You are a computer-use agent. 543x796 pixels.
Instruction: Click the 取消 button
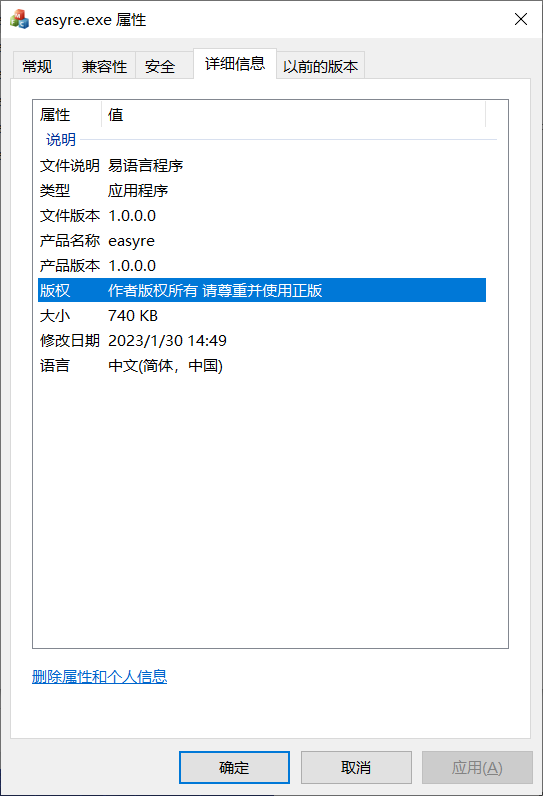click(356, 768)
